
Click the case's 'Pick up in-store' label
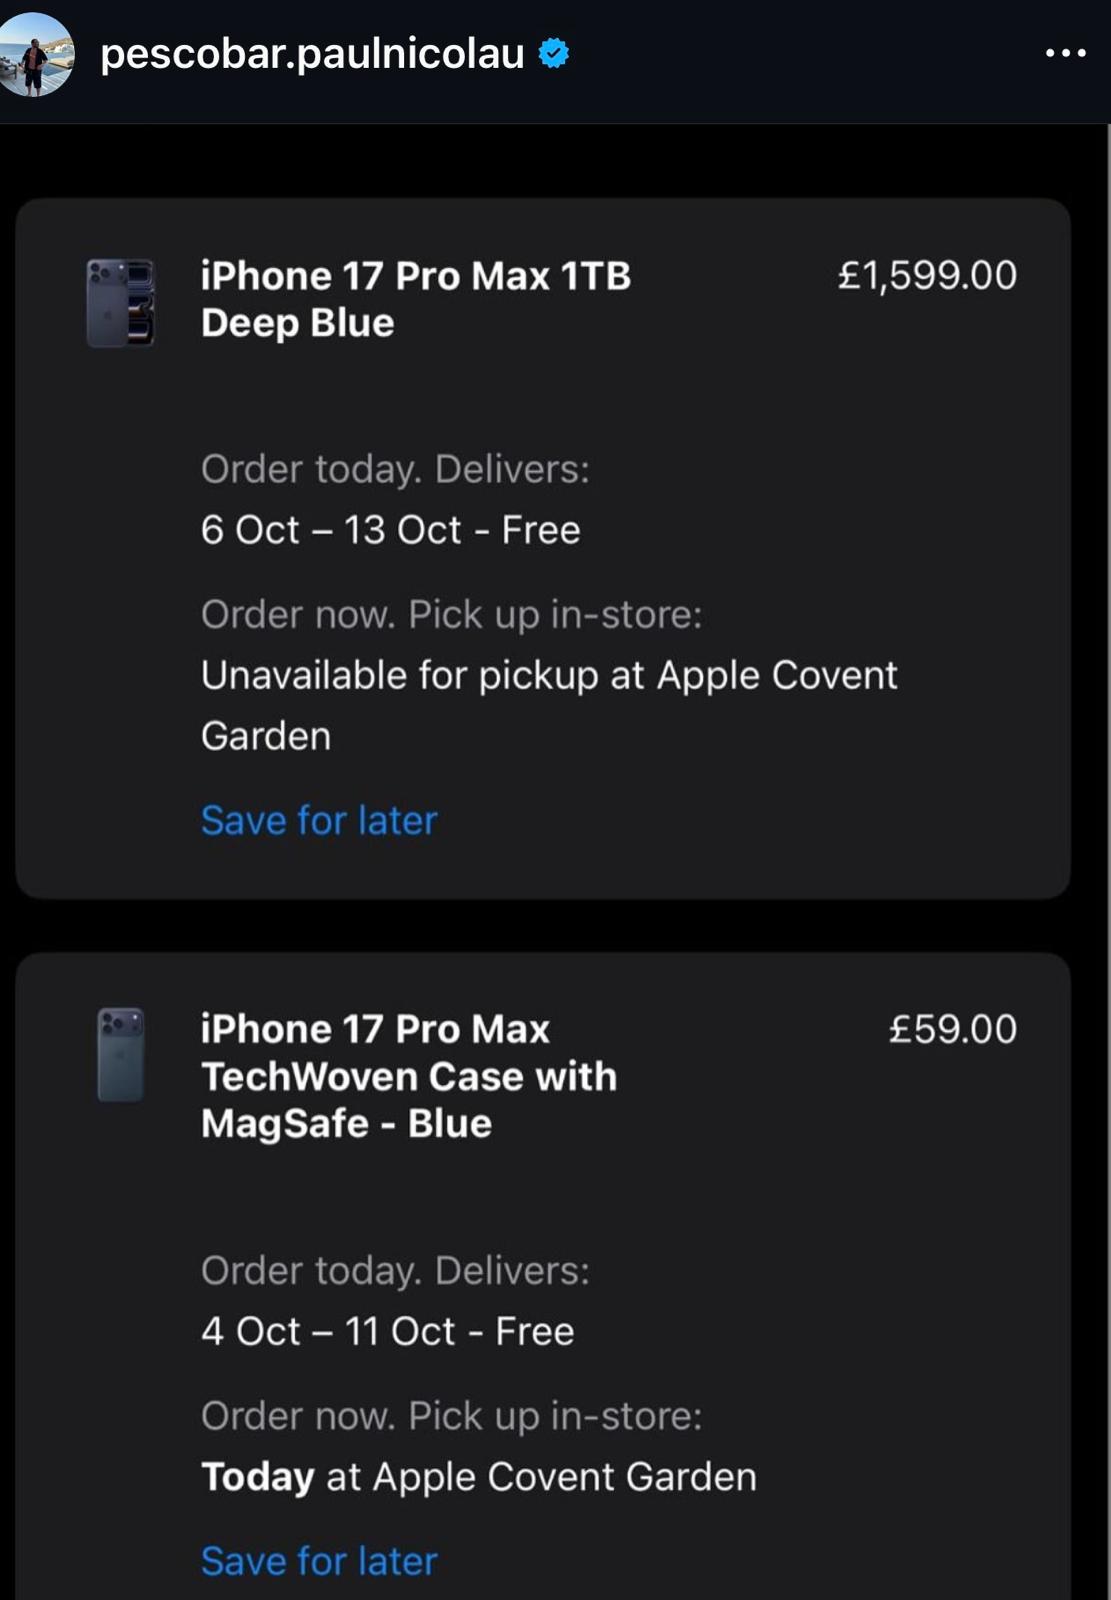point(451,1416)
